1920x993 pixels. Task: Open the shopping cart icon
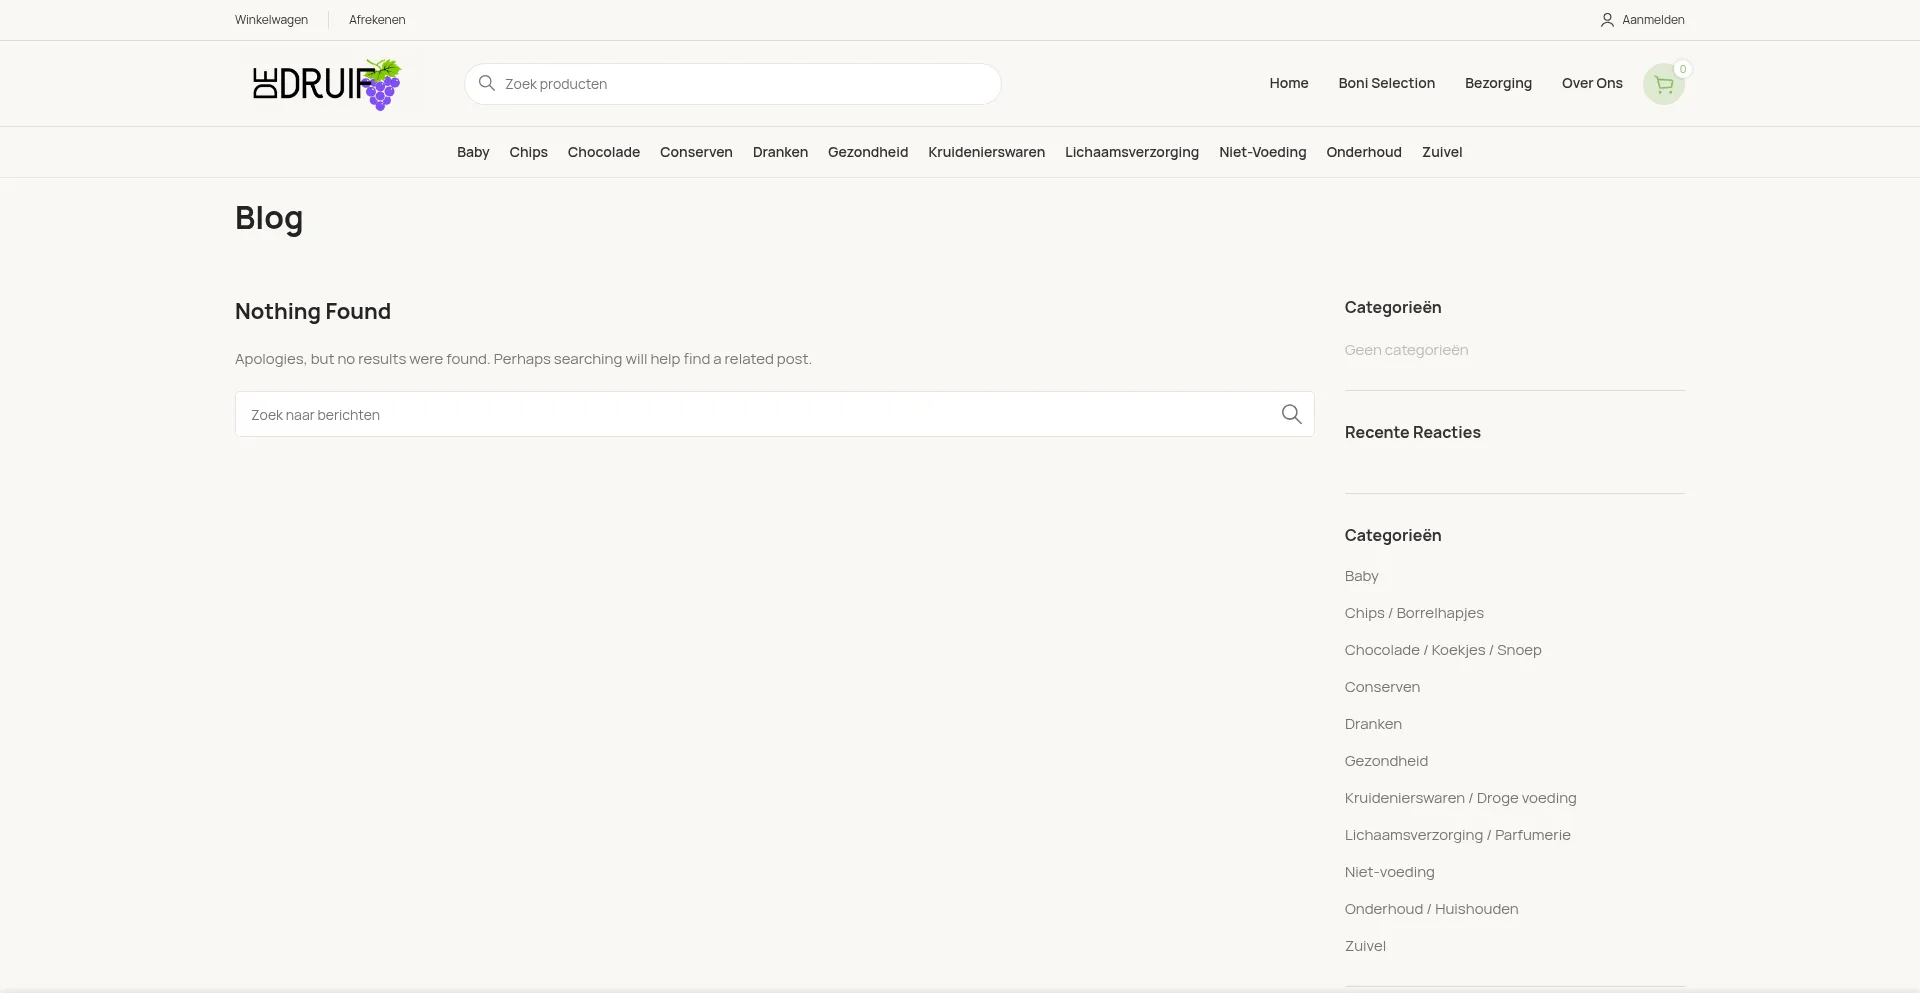coord(1663,85)
